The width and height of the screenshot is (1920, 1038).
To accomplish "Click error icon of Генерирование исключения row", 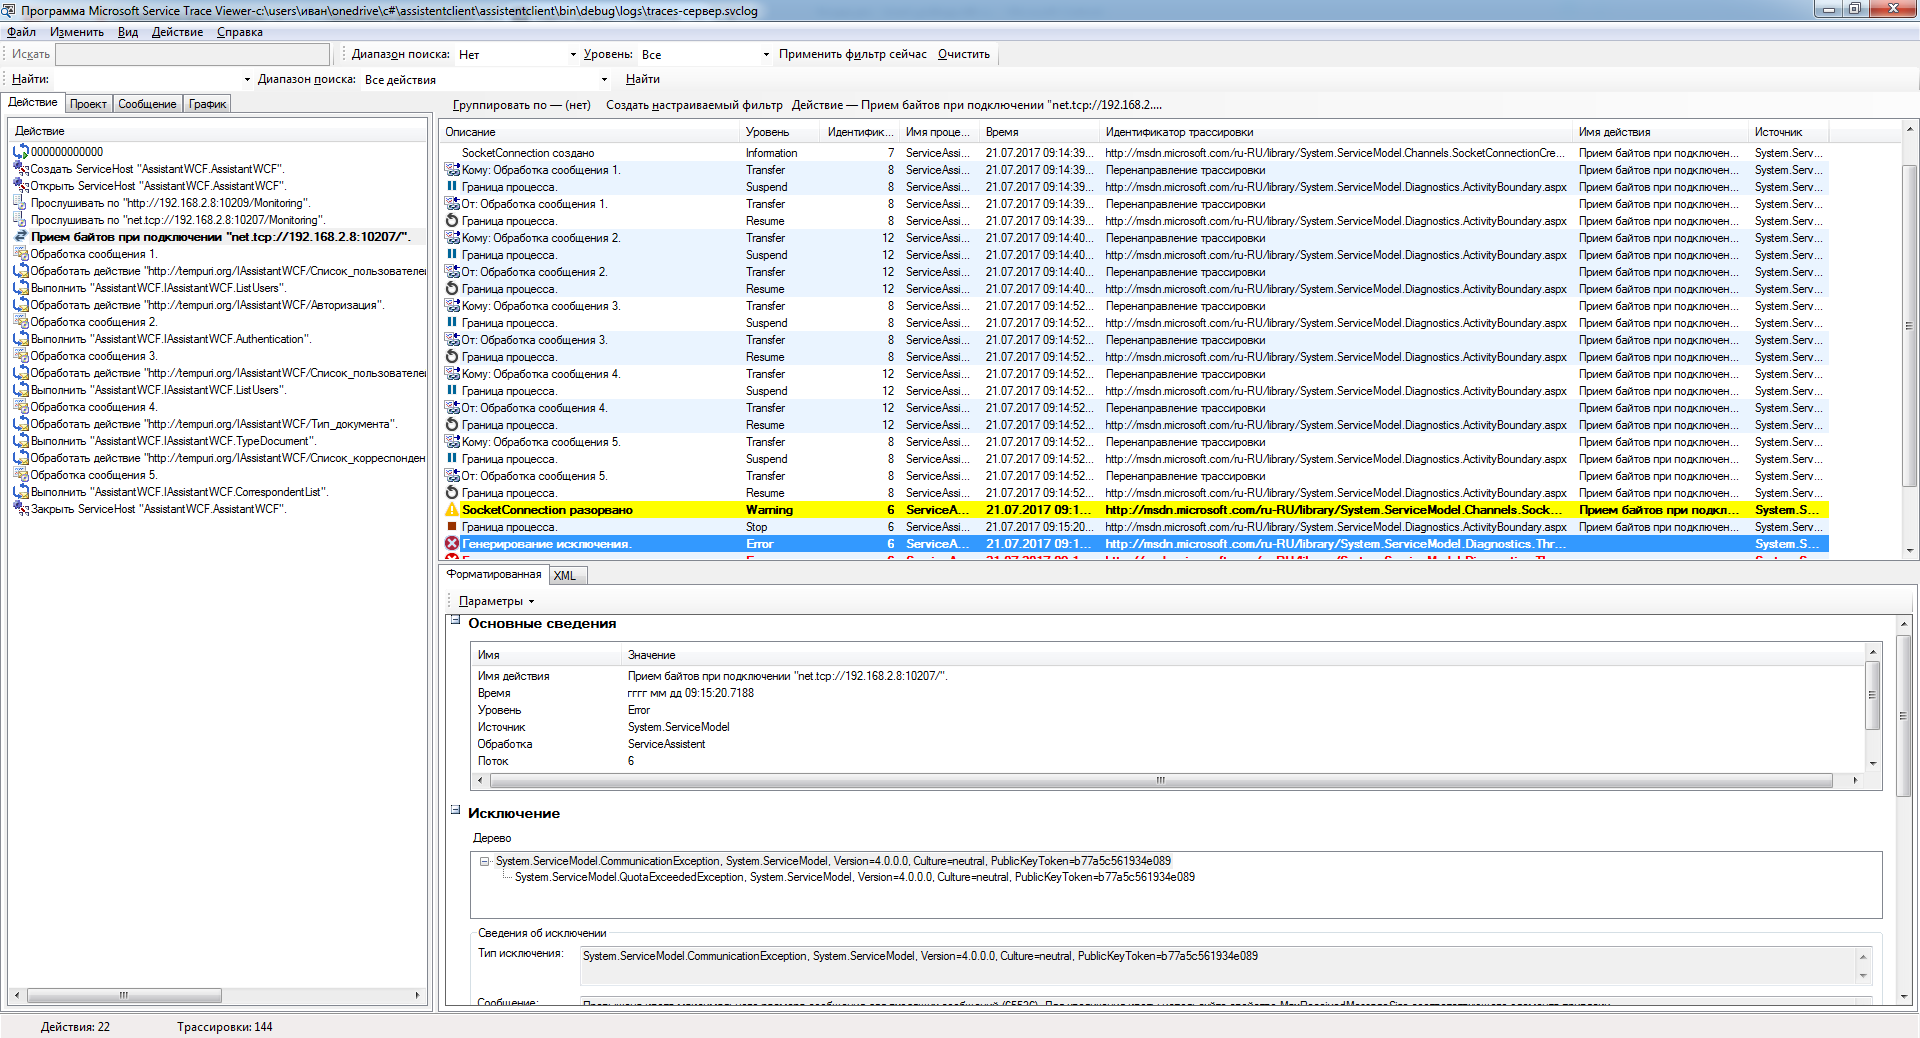I will coord(452,544).
